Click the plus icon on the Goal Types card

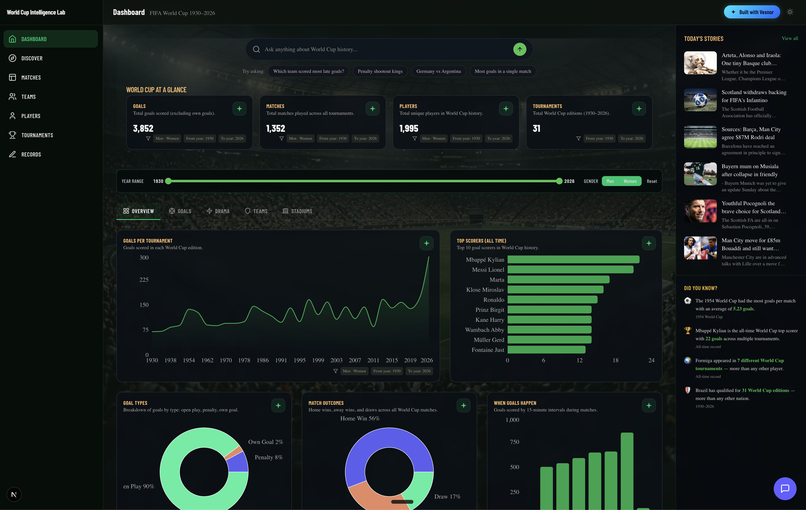tap(278, 406)
